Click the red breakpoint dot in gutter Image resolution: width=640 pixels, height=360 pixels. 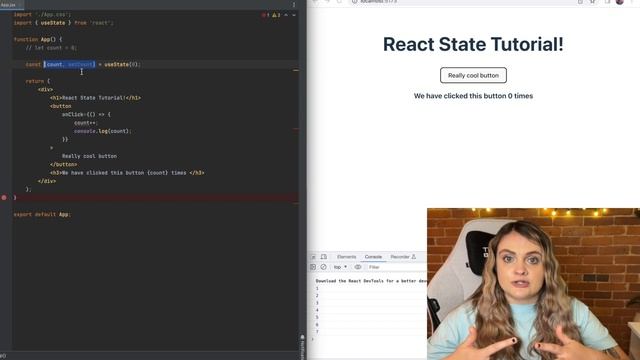(4, 198)
